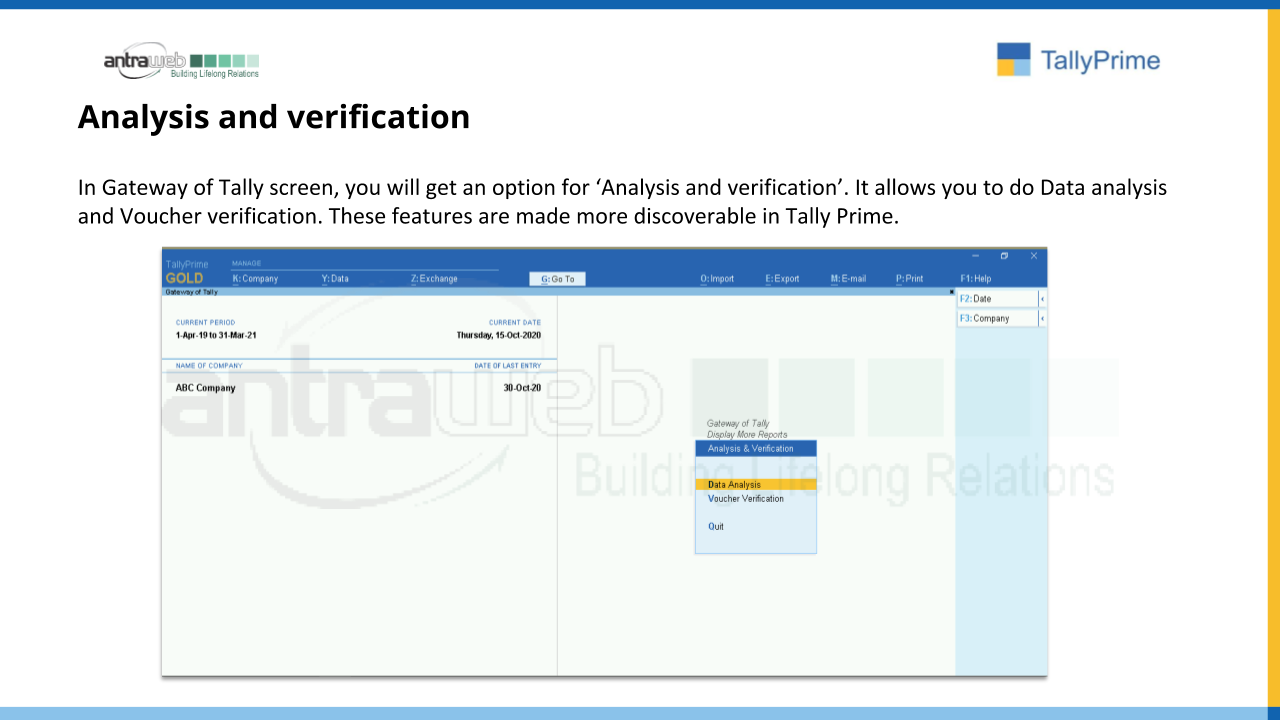The height and width of the screenshot is (720, 1280).
Task: Click current date Thursday, 15-Oct-2020
Action: [x=499, y=335]
